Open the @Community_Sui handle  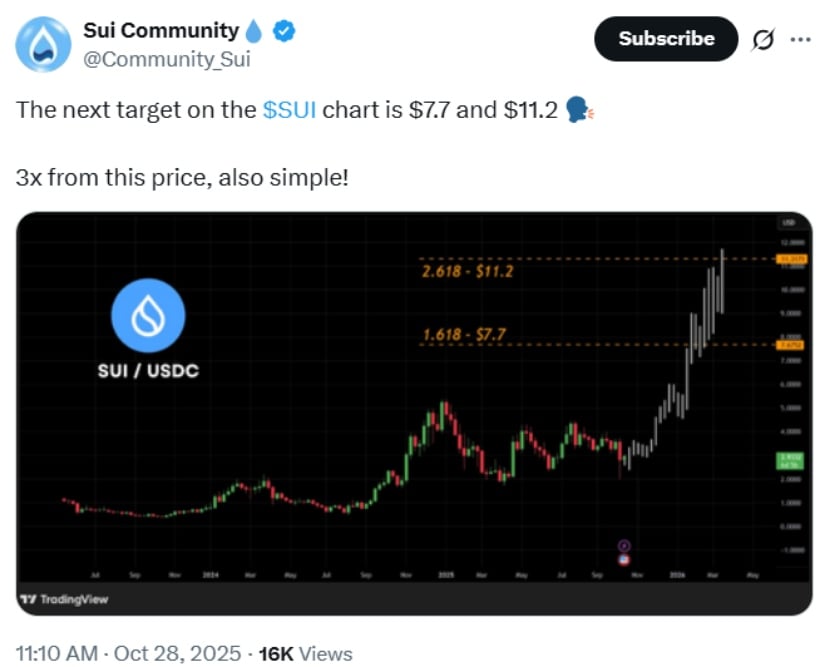166,59
